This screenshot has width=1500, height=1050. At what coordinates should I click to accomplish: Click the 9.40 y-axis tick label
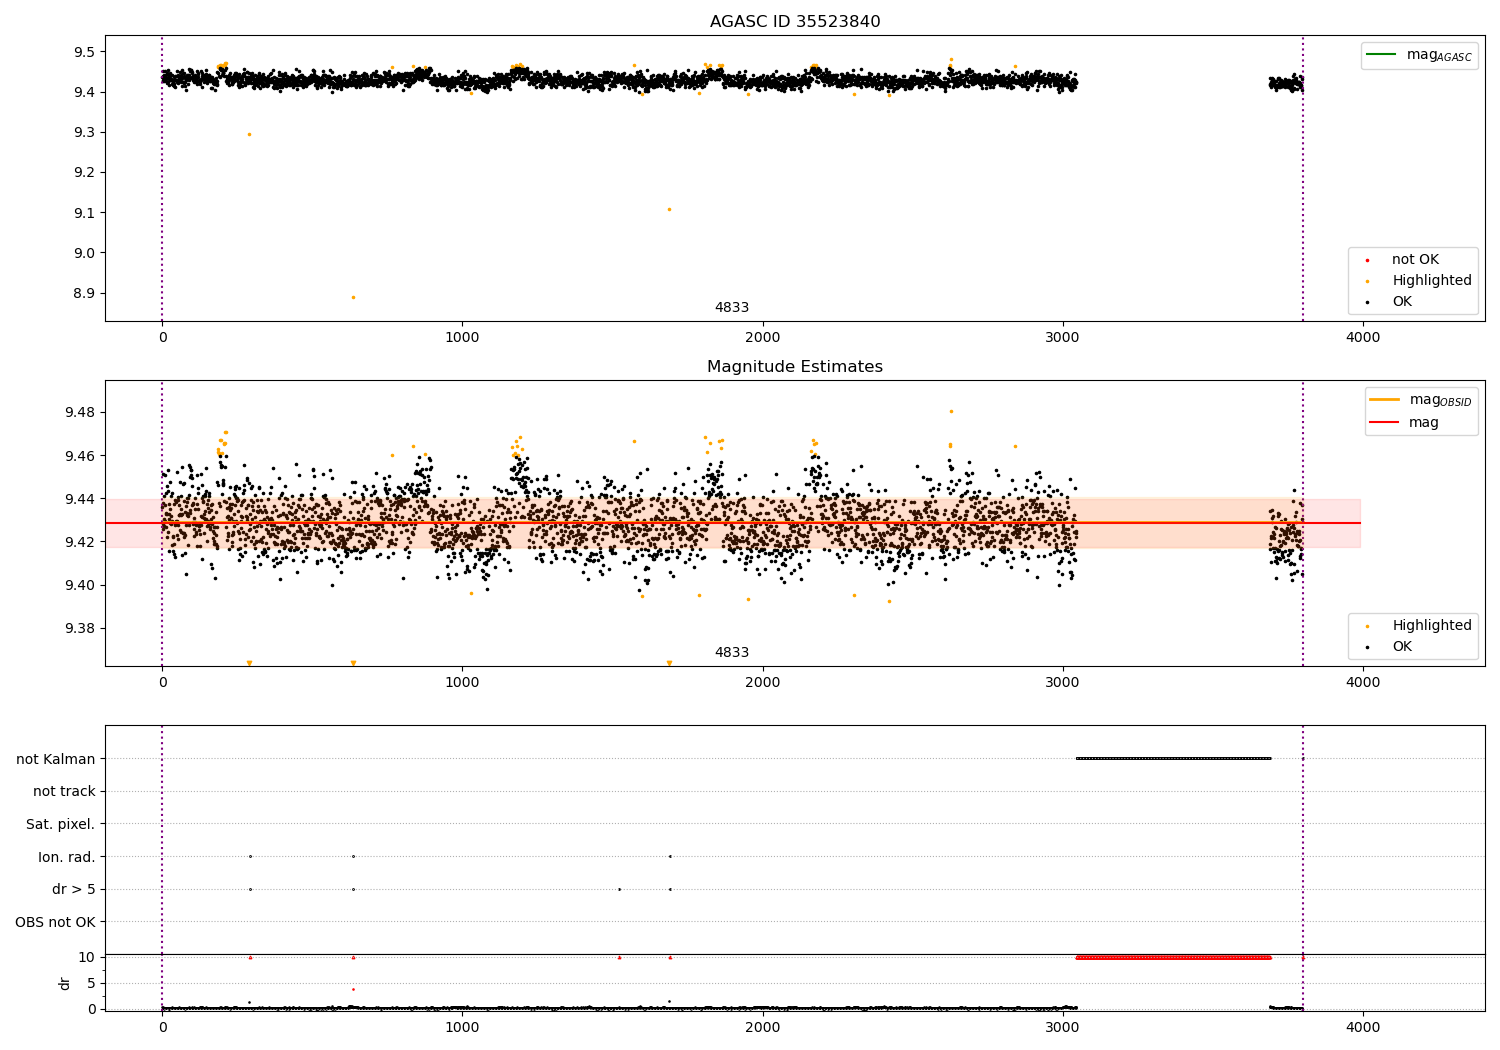tap(80, 585)
